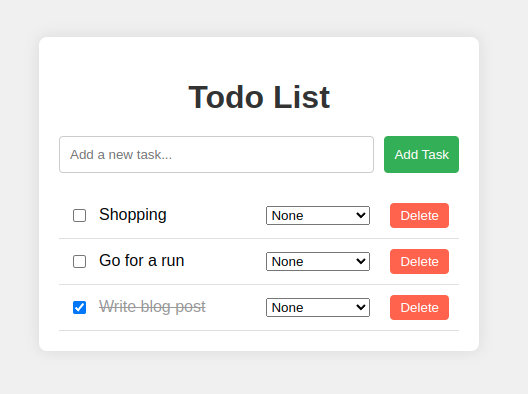528x394 pixels.
Task: Open the Go for a run dropdown
Action: (x=318, y=261)
